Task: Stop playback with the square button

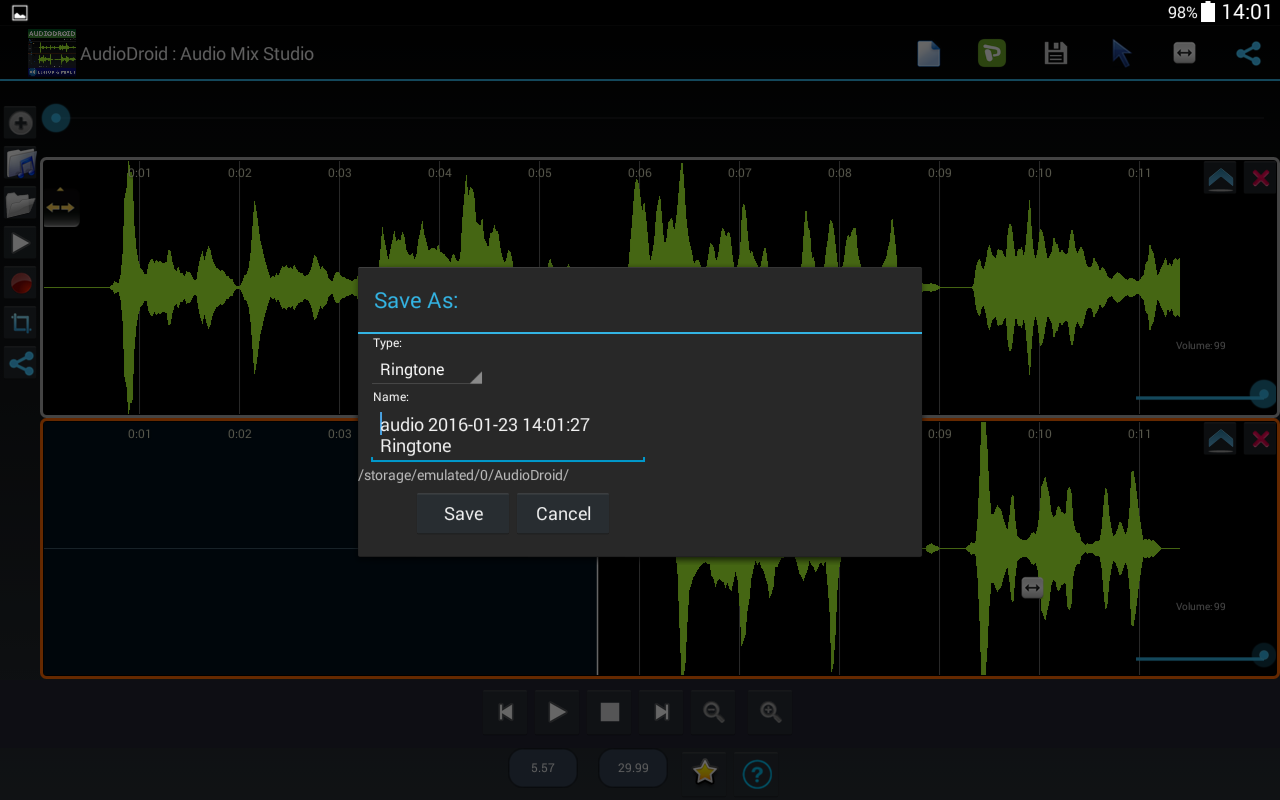Action: point(610,712)
